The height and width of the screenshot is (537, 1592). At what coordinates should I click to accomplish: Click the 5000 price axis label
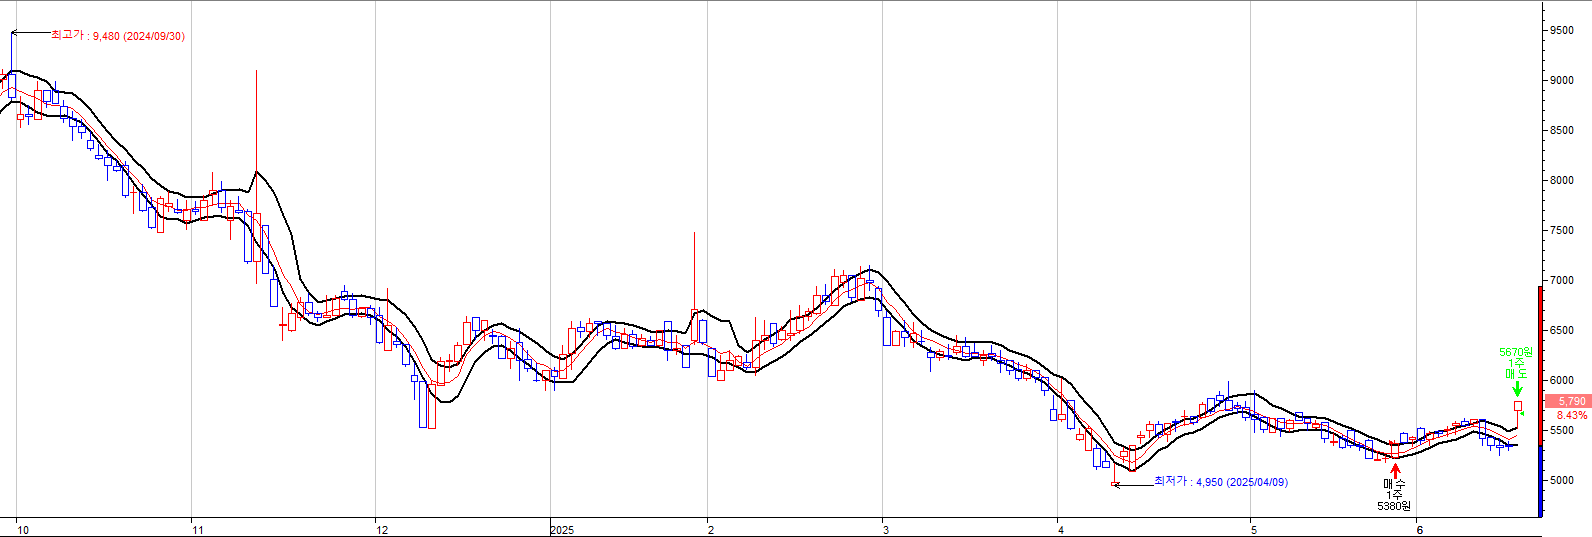coord(1562,480)
